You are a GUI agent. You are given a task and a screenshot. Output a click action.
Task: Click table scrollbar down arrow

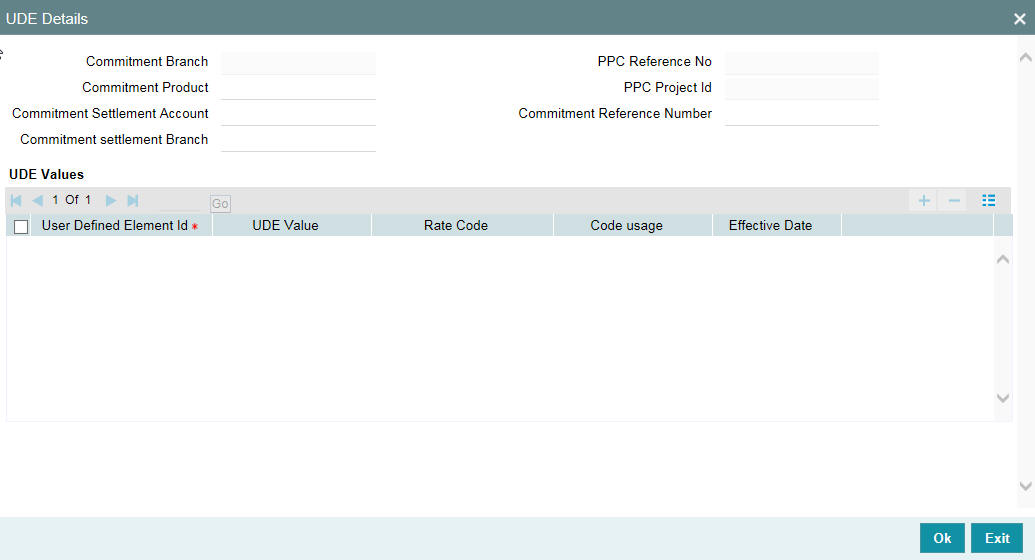[x=1003, y=398]
